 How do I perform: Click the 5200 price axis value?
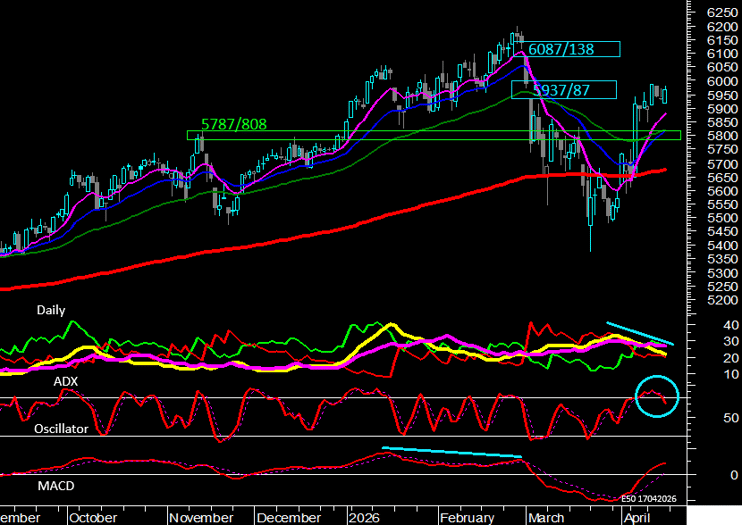pos(721,299)
